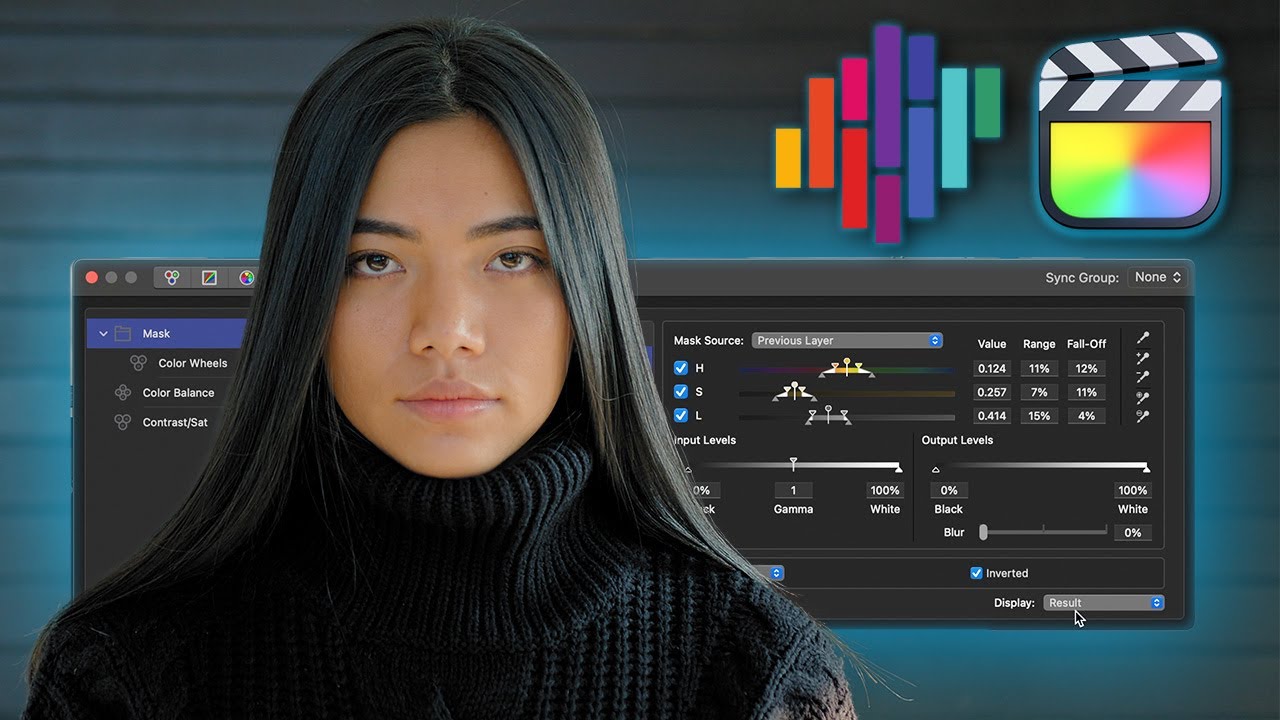
Task: Edit the Input Levels White 100% field
Action: 884,490
